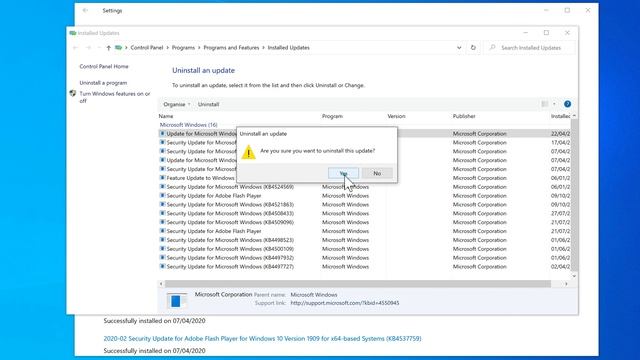Refresh the Installed Updates list
Viewport: 640px width, 360px height.
473,48
